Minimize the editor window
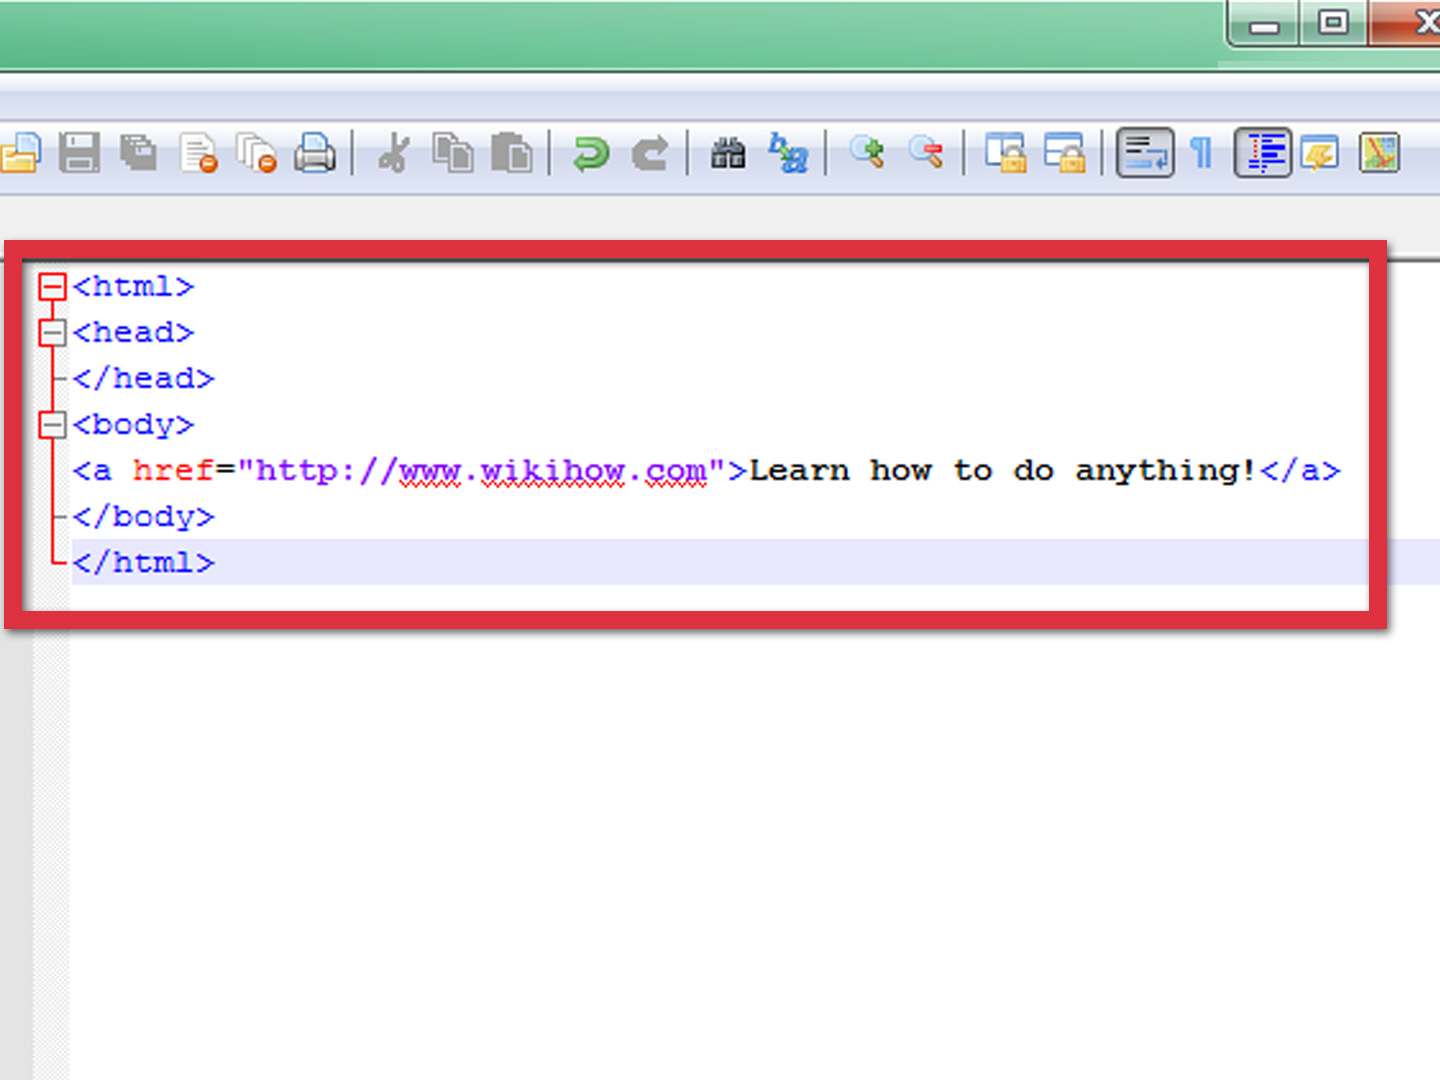Image resolution: width=1440 pixels, height=1080 pixels. point(1264,24)
